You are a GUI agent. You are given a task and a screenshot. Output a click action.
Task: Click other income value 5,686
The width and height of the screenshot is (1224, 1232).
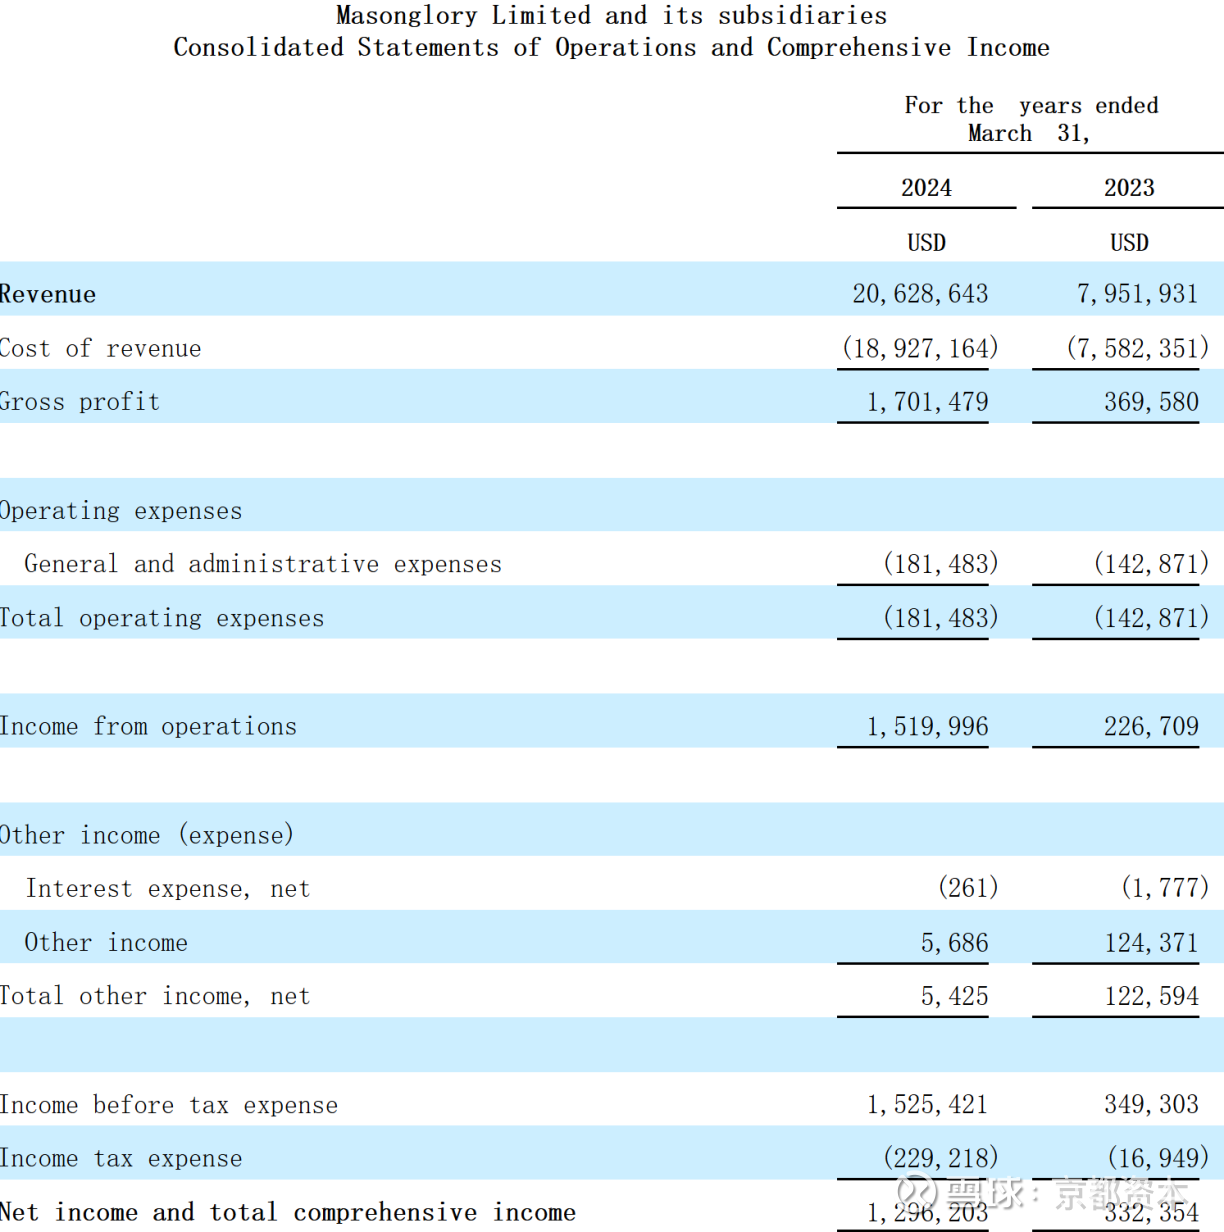click(954, 943)
